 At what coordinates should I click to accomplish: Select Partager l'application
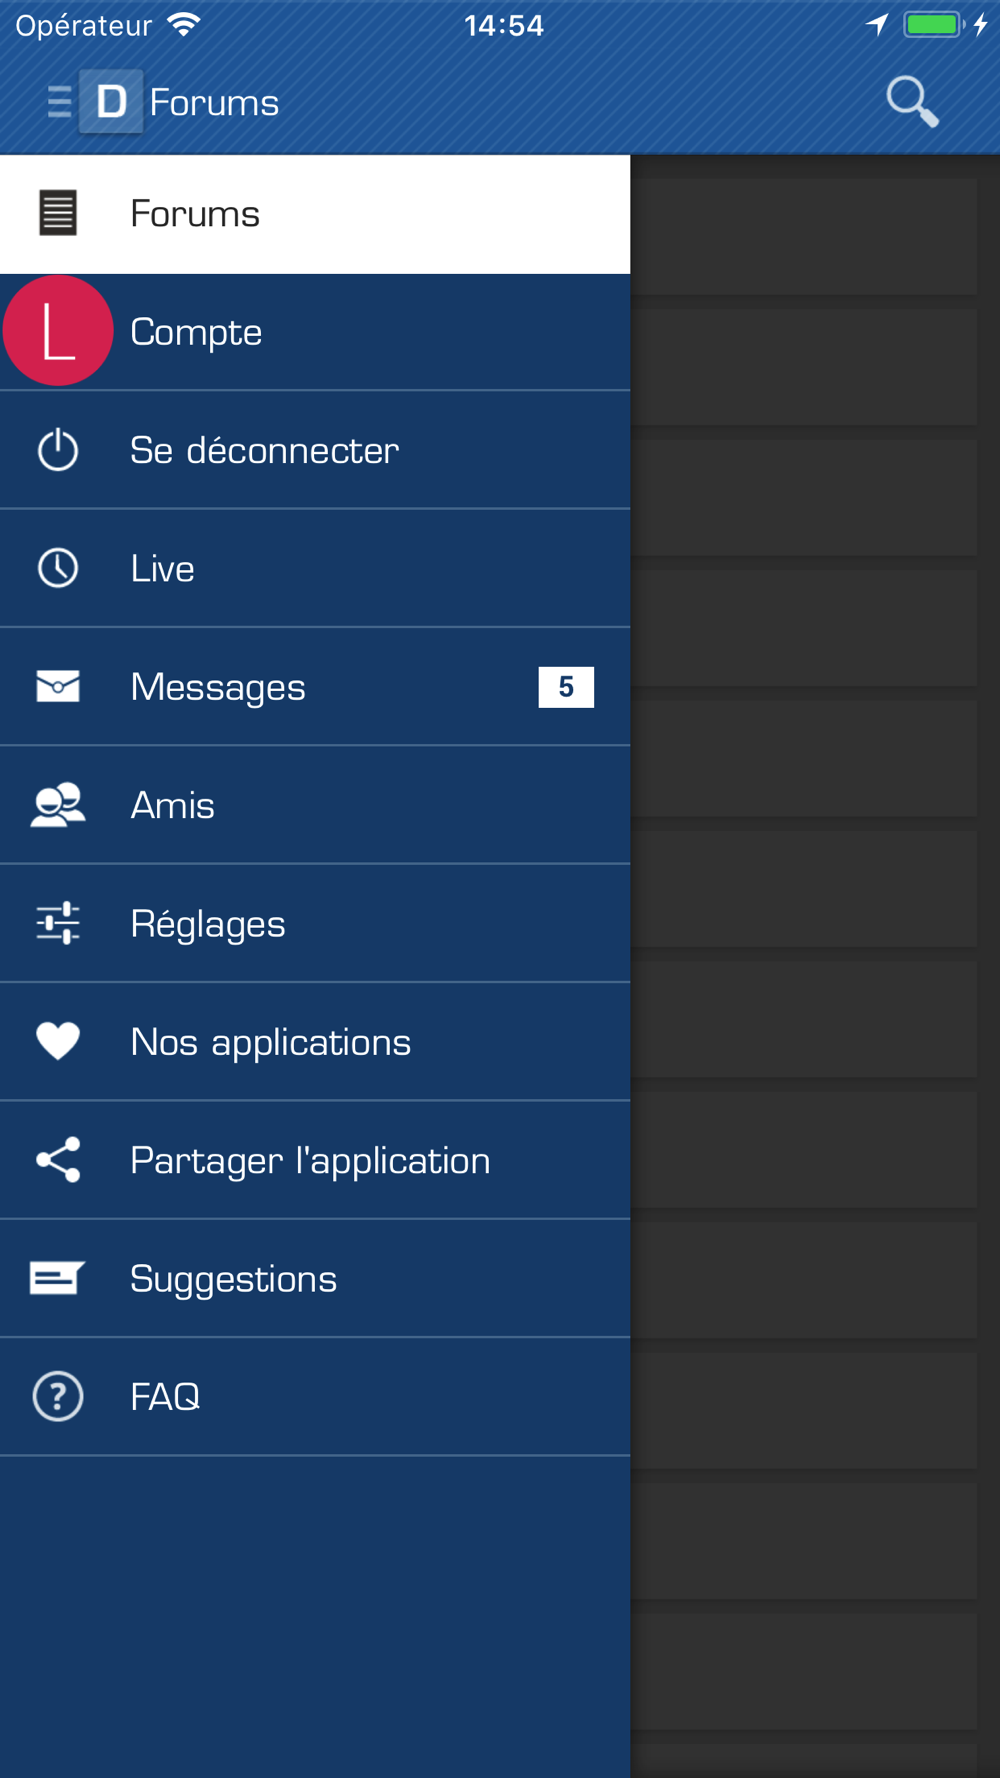pyautogui.click(x=315, y=1160)
